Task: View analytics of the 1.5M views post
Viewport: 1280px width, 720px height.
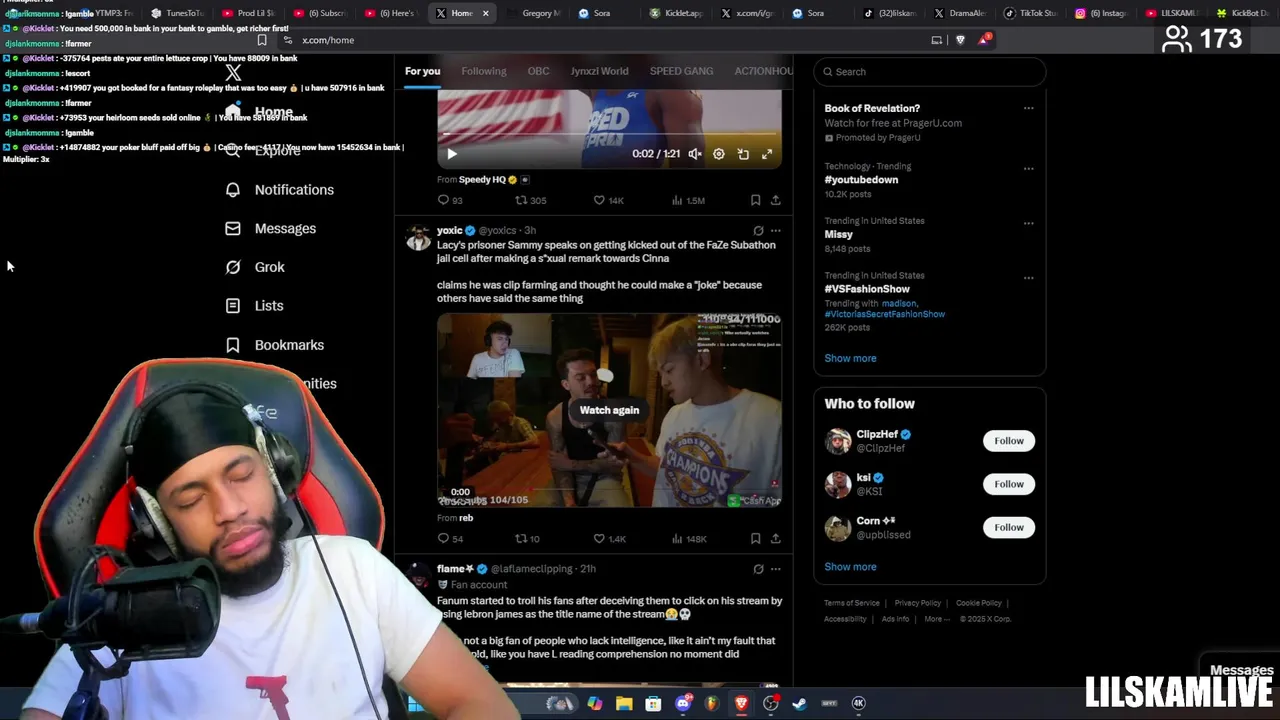Action: click(x=688, y=200)
